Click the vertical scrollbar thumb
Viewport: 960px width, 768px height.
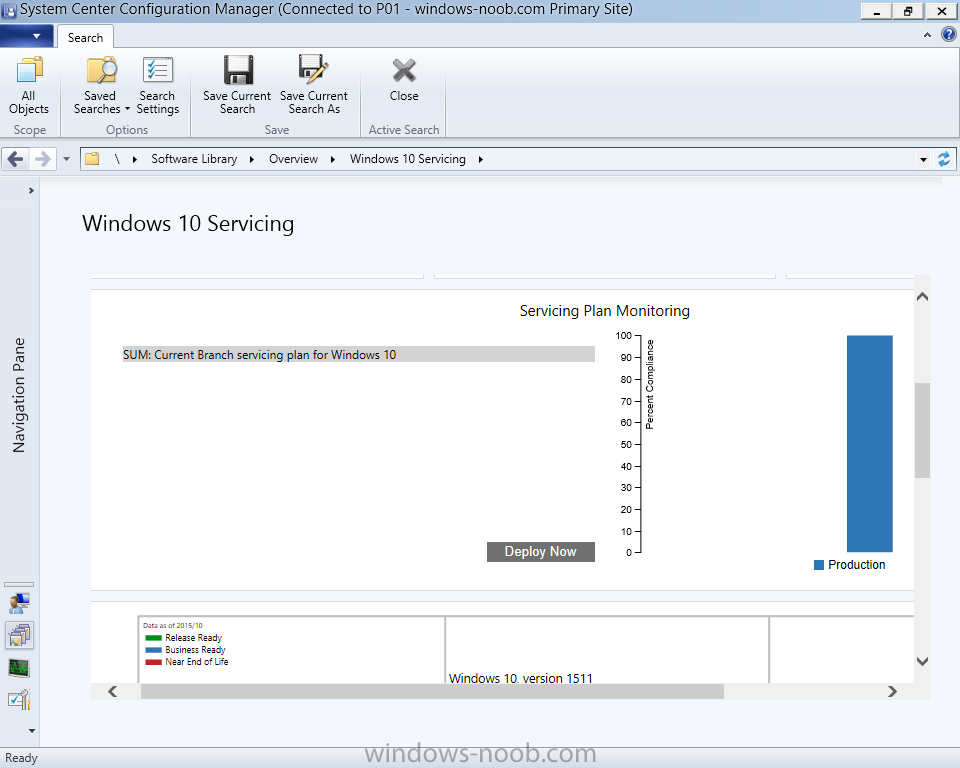922,430
